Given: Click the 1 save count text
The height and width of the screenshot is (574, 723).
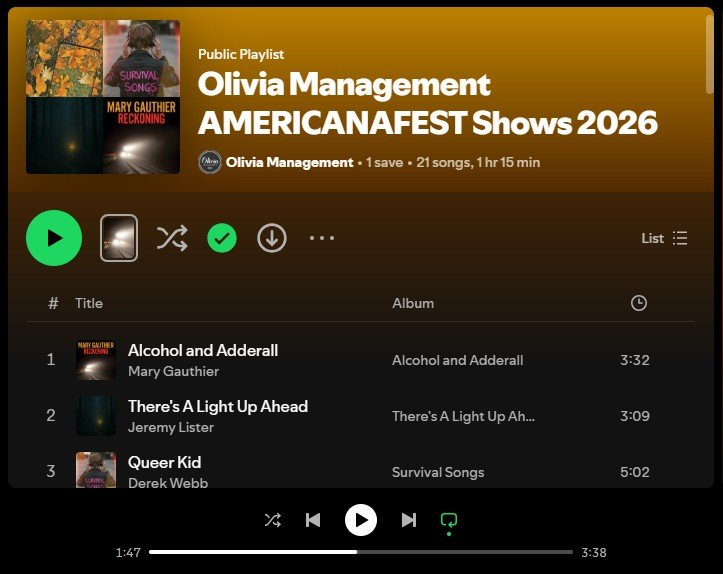Looking at the screenshot, I should 384,162.
